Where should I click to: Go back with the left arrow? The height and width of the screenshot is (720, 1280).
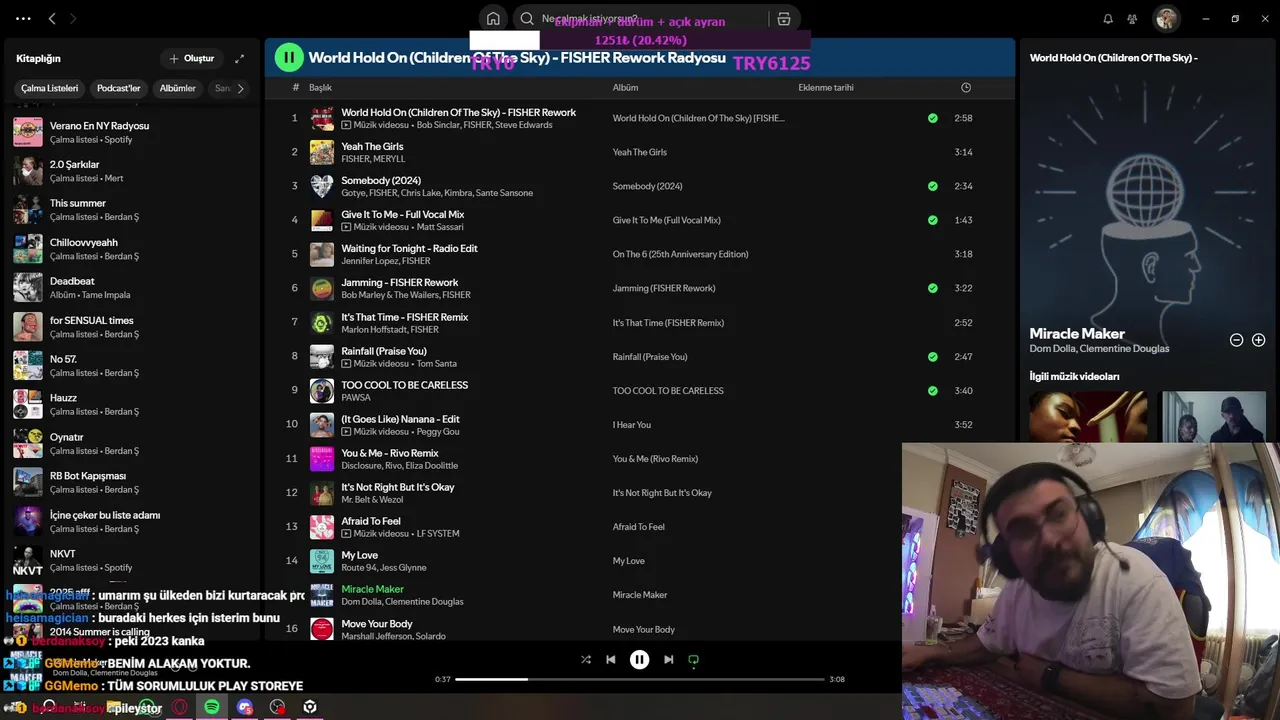click(52, 18)
